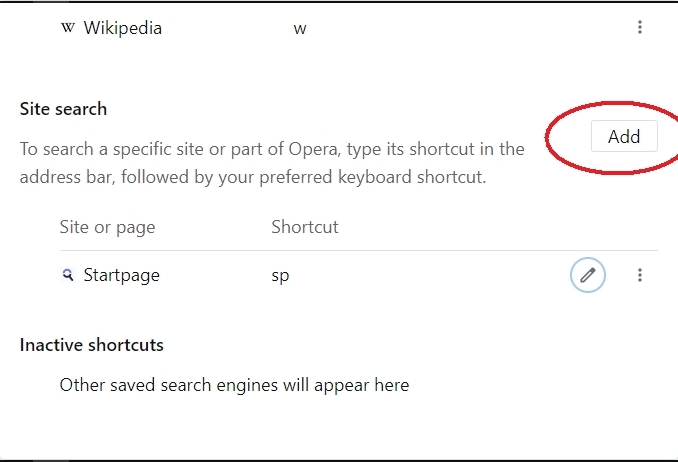
Task: Click the 'Inactive shortcuts' section heading
Action: tap(91, 345)
